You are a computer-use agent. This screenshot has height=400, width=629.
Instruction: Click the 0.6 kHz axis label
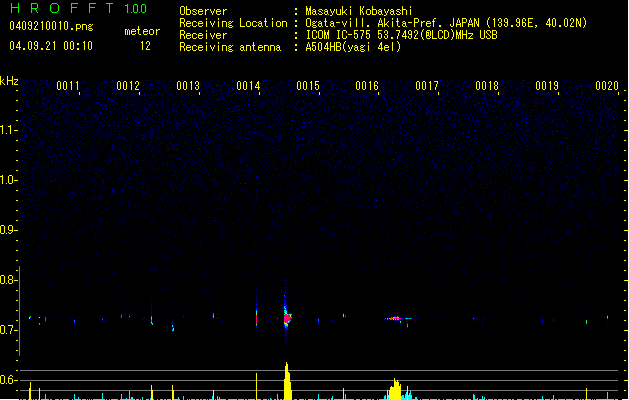(x=8, y=380)
